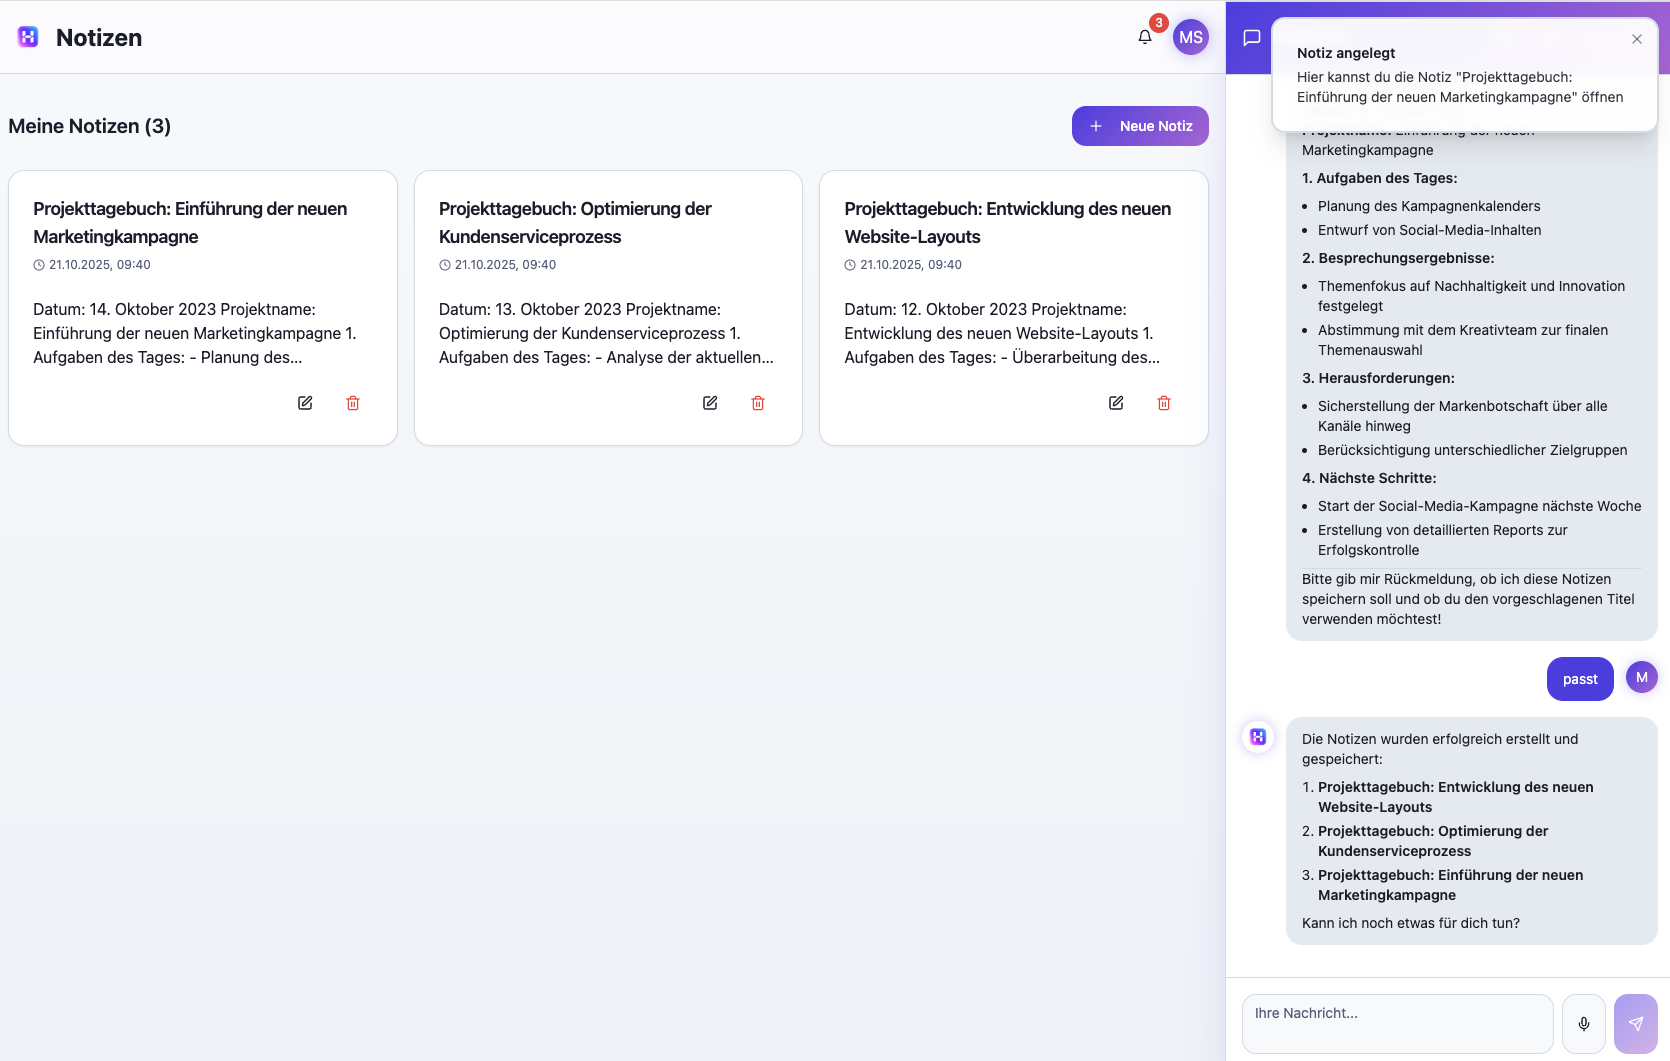Edit the Marketingkampagne note
This screenshot has height=1061, width=1670.
(305, 403)
